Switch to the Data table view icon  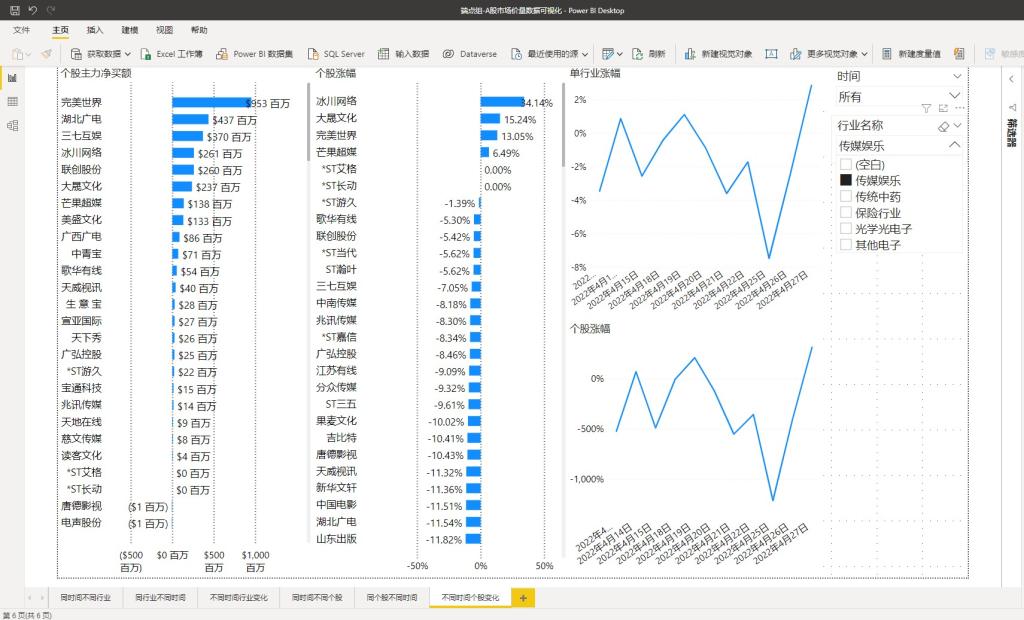13,102
